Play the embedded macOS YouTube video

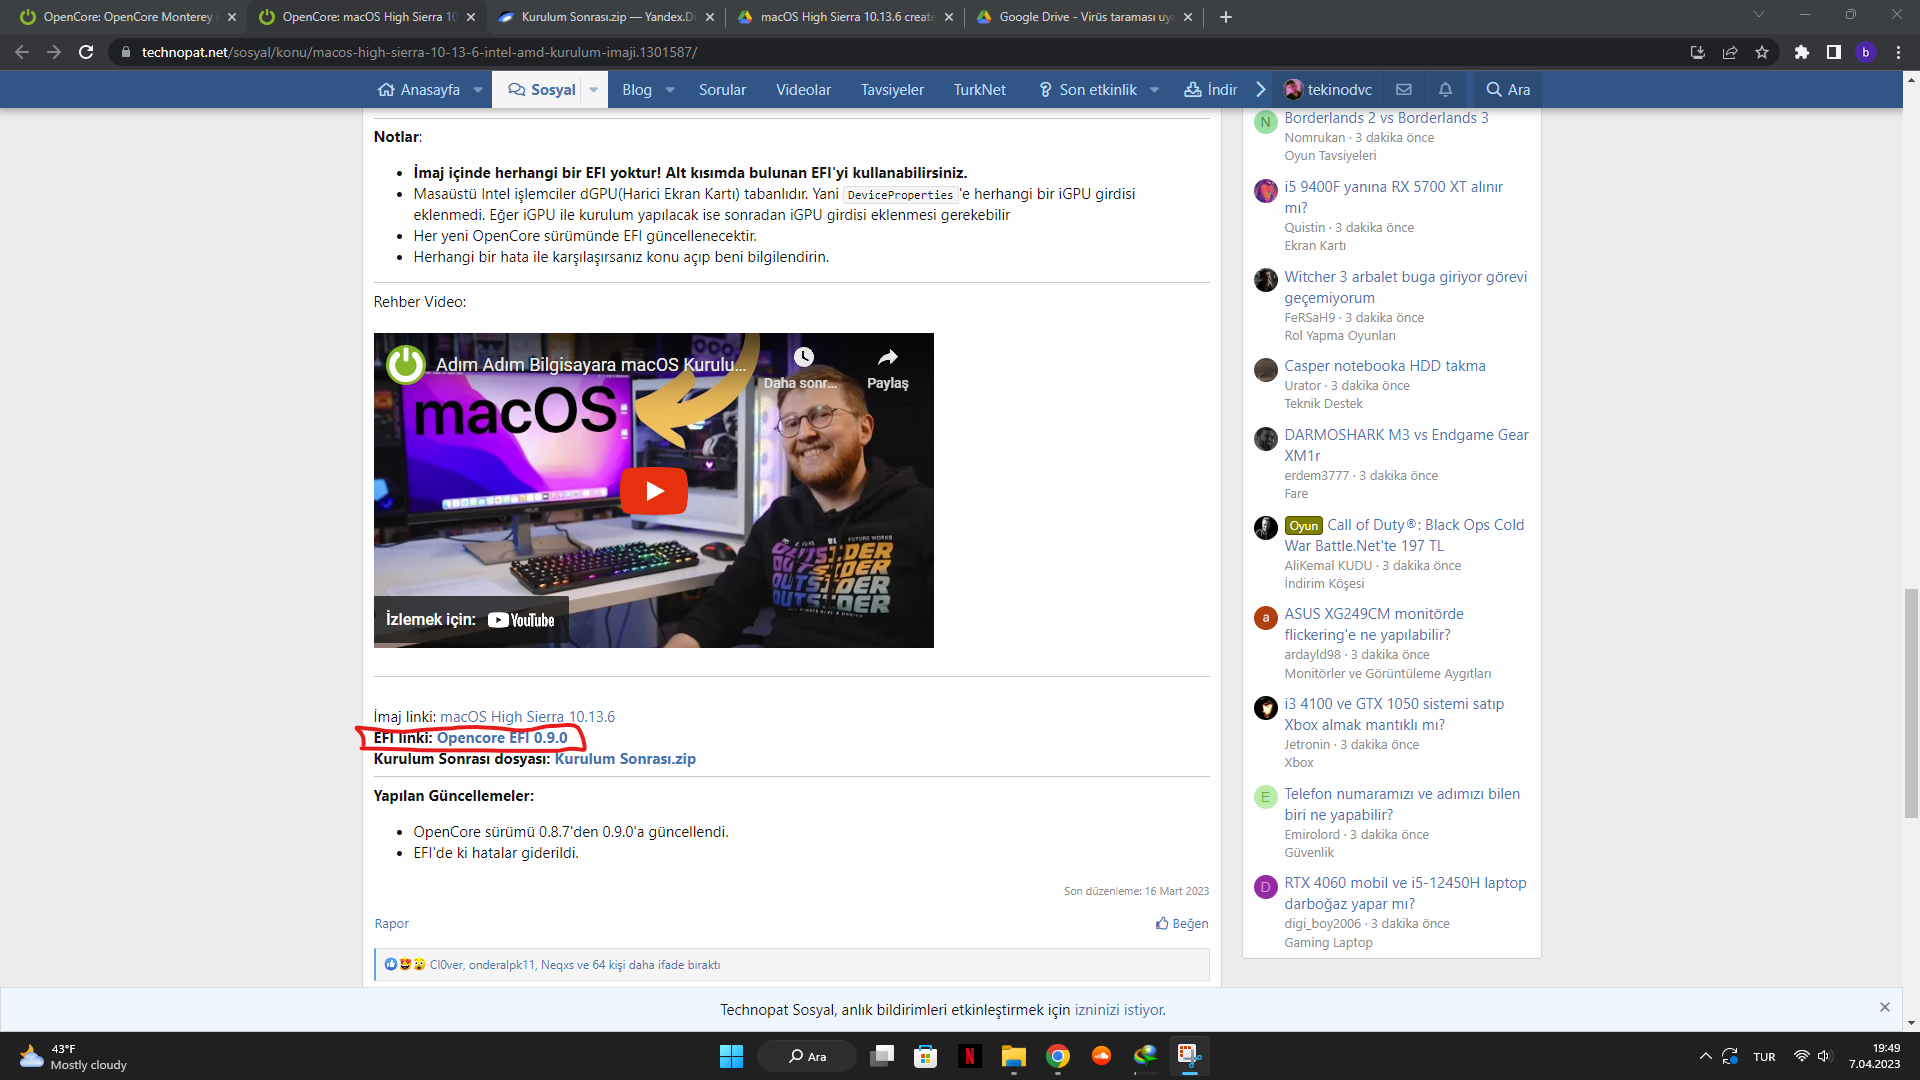[653, 490]
